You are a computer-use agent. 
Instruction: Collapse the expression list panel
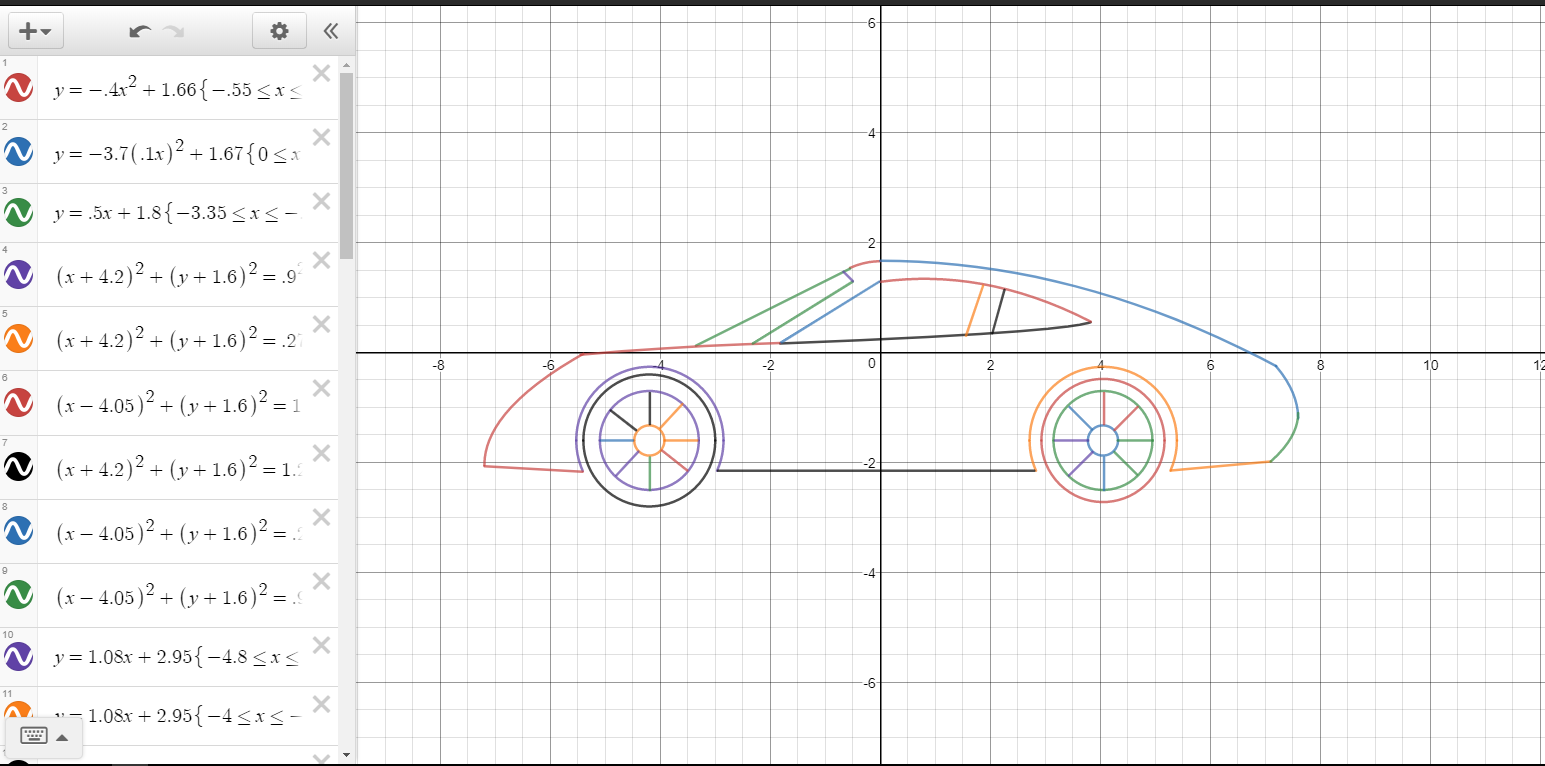point(330,31)
